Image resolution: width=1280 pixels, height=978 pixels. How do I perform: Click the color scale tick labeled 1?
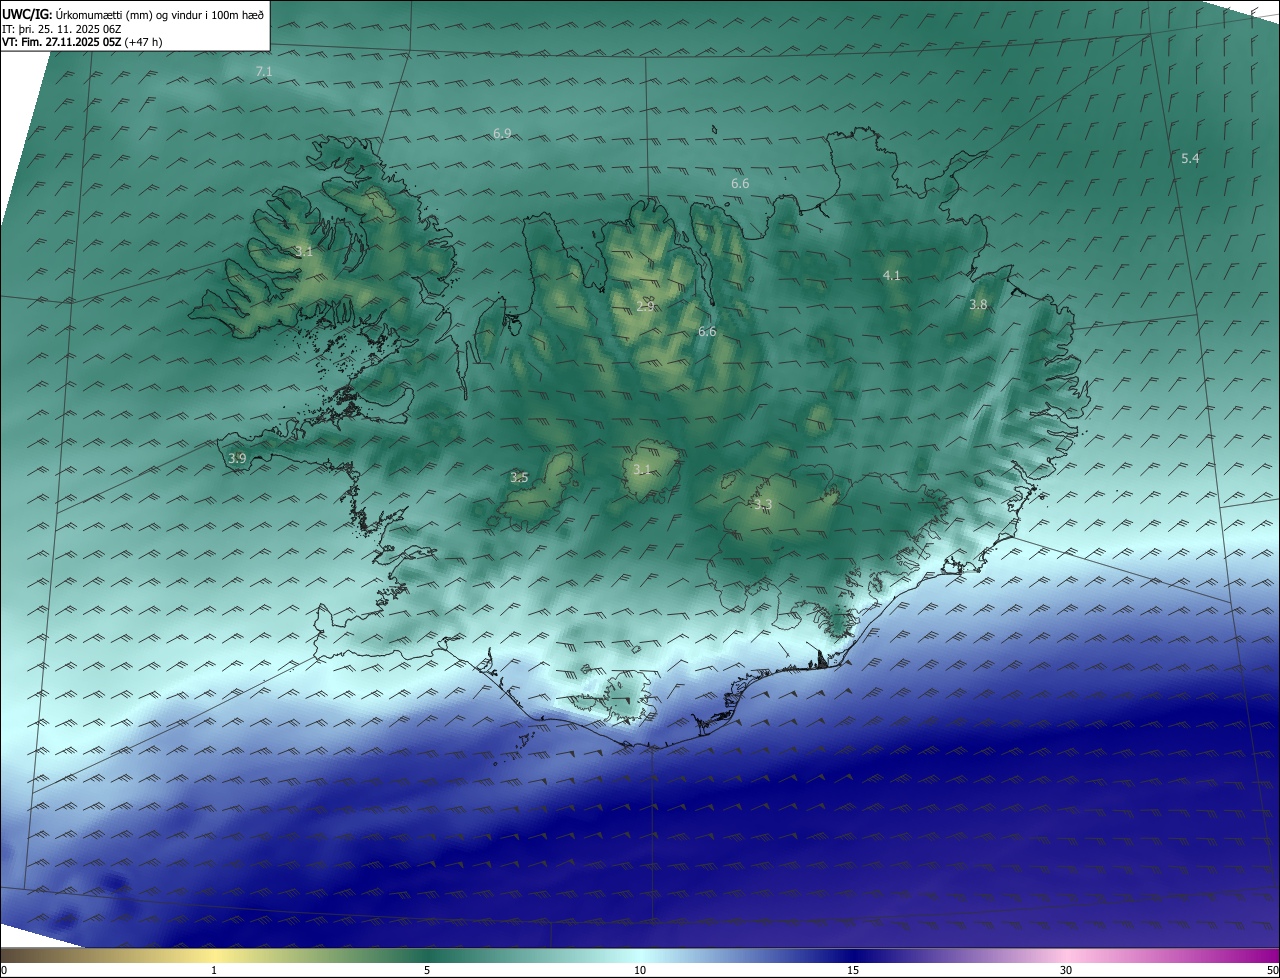coord(214,970)
